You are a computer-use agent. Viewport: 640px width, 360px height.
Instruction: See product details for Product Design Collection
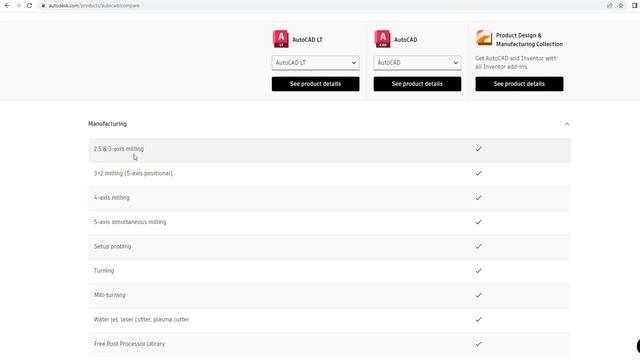(519, 84)
